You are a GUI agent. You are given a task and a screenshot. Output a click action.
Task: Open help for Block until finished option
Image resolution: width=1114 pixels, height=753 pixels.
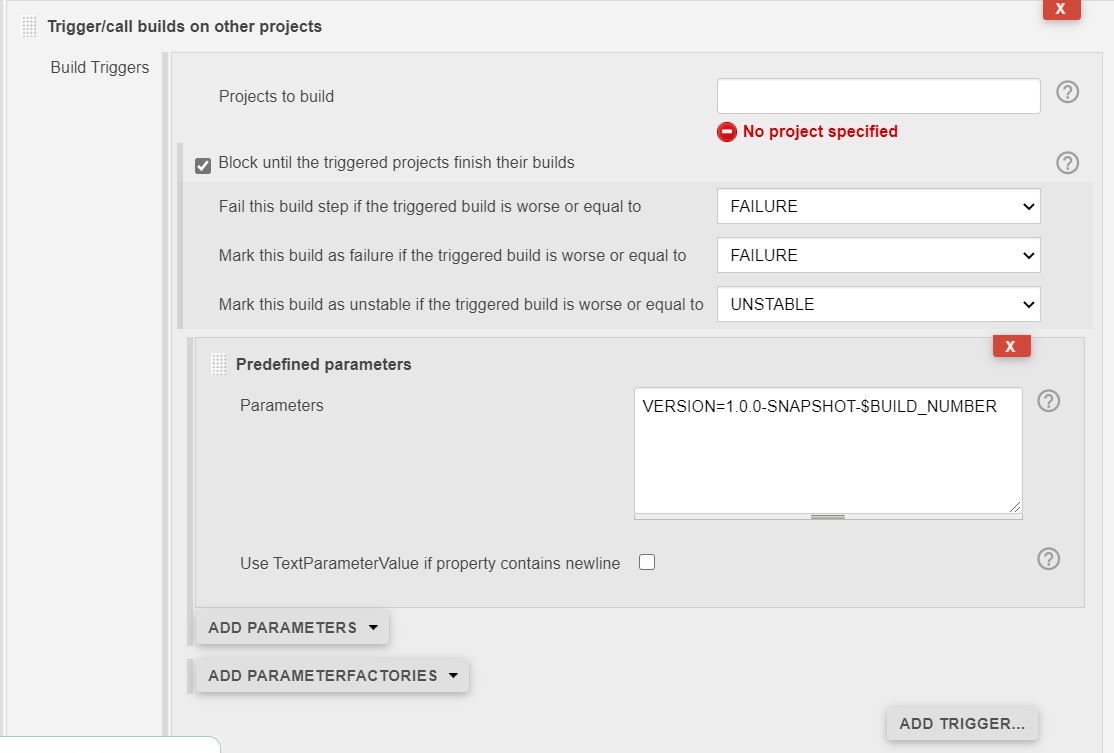[1067, 163]
